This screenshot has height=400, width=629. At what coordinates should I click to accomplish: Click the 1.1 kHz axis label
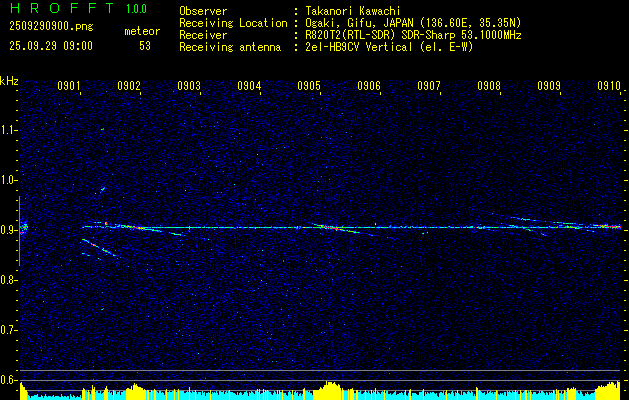pos(7,130)
